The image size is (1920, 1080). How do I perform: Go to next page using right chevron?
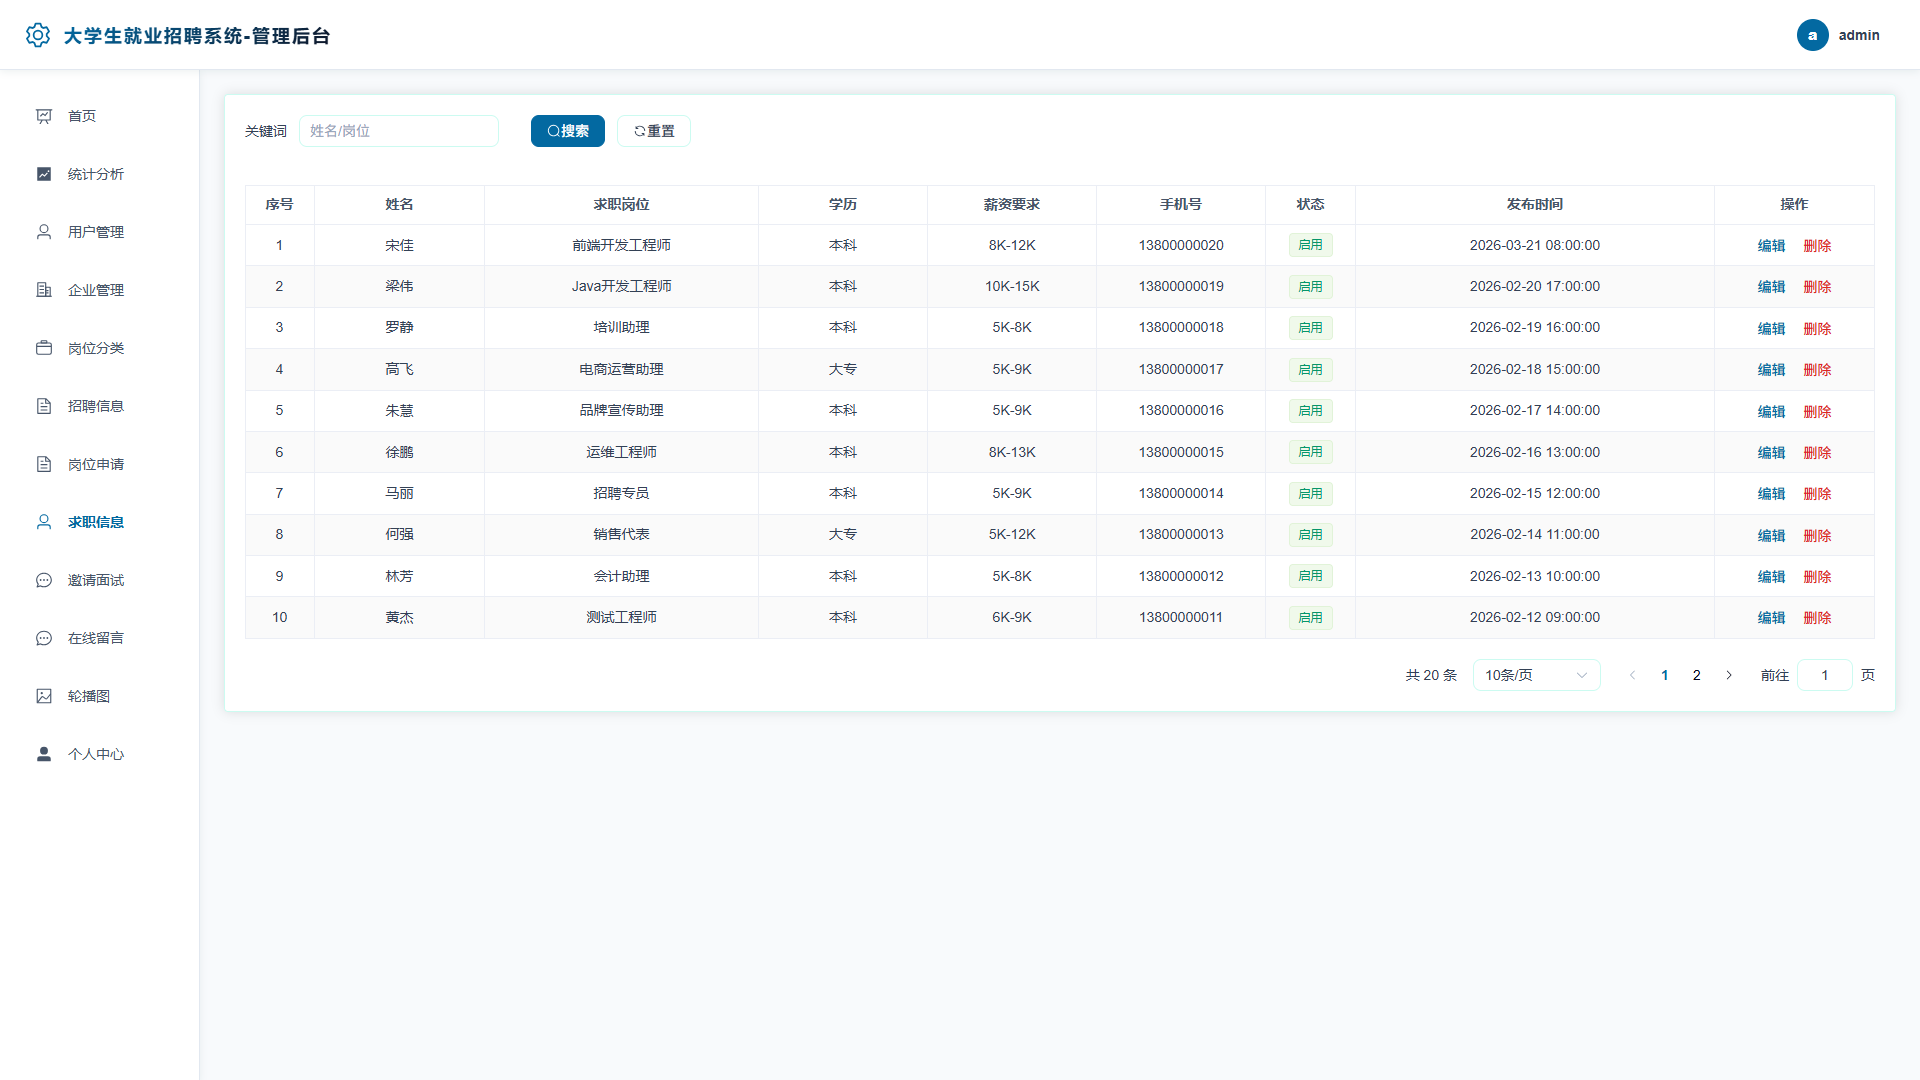[x=1729, y=675]
